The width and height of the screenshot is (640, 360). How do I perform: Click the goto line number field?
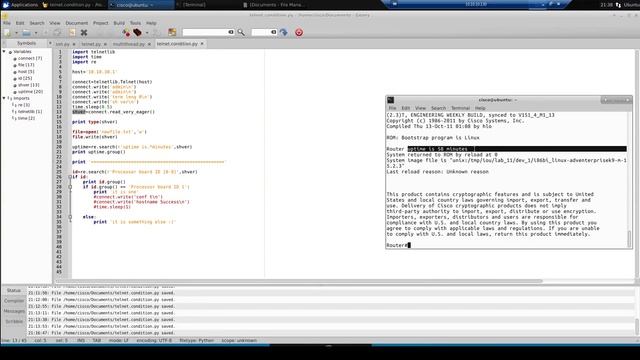point(264,32)
